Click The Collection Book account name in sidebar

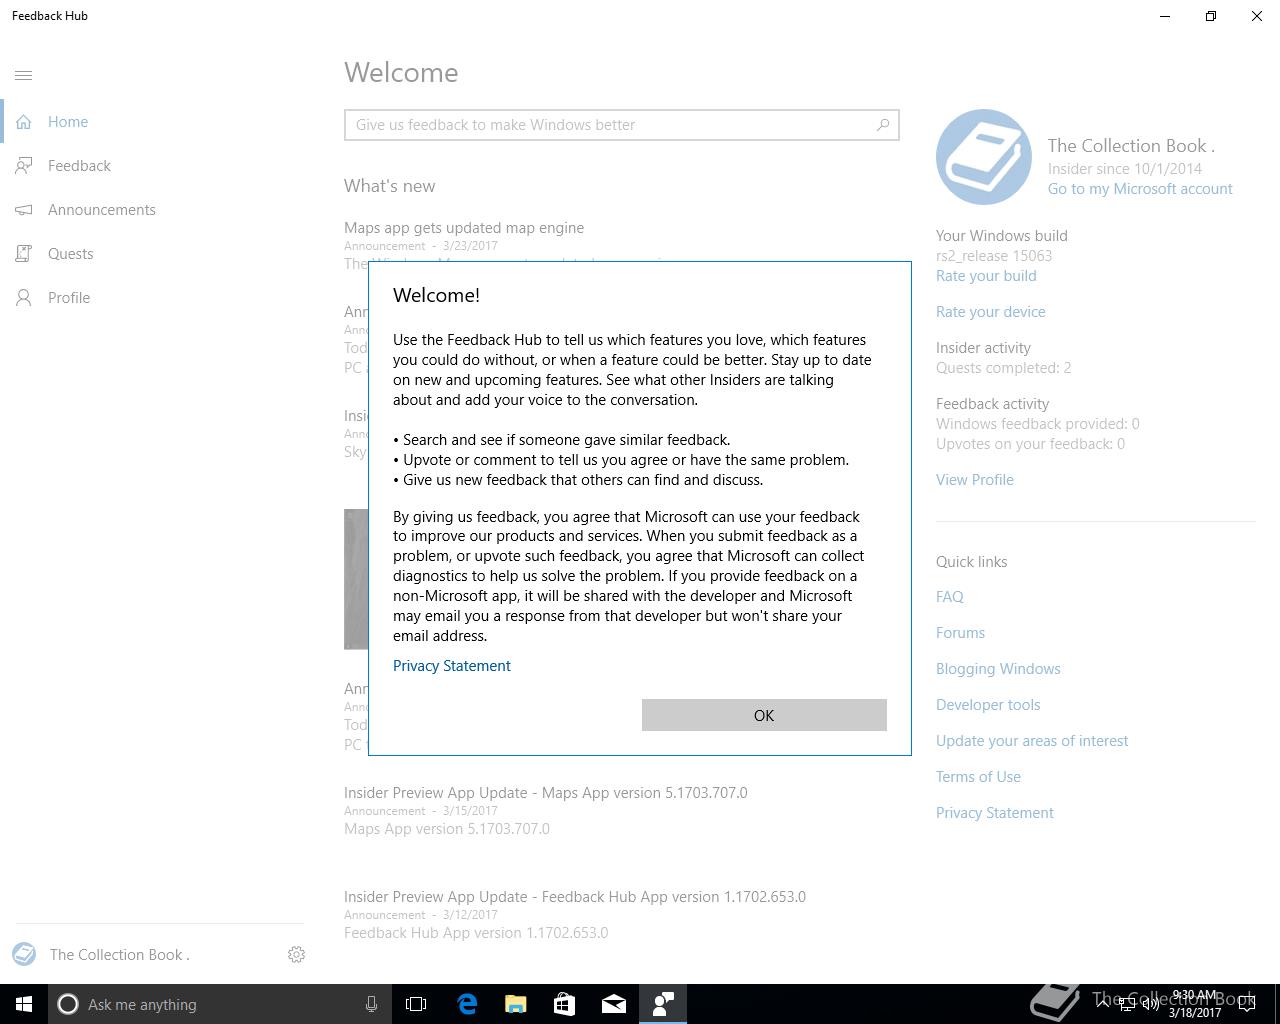click(120, 955)
